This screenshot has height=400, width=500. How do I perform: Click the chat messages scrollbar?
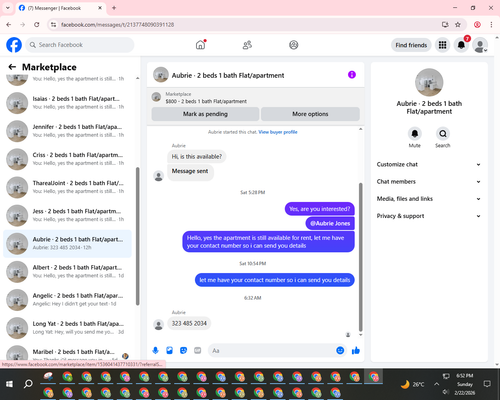(x=360, y=257)
